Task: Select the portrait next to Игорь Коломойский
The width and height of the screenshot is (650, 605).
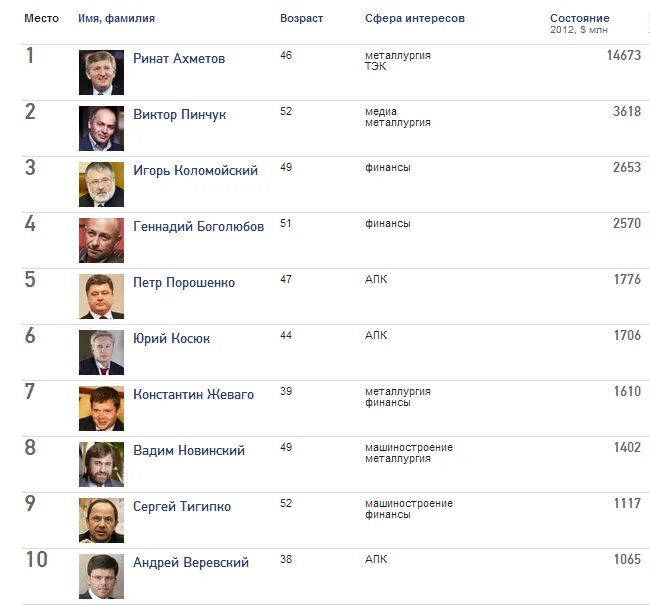Action: click(x=101, y=185)
